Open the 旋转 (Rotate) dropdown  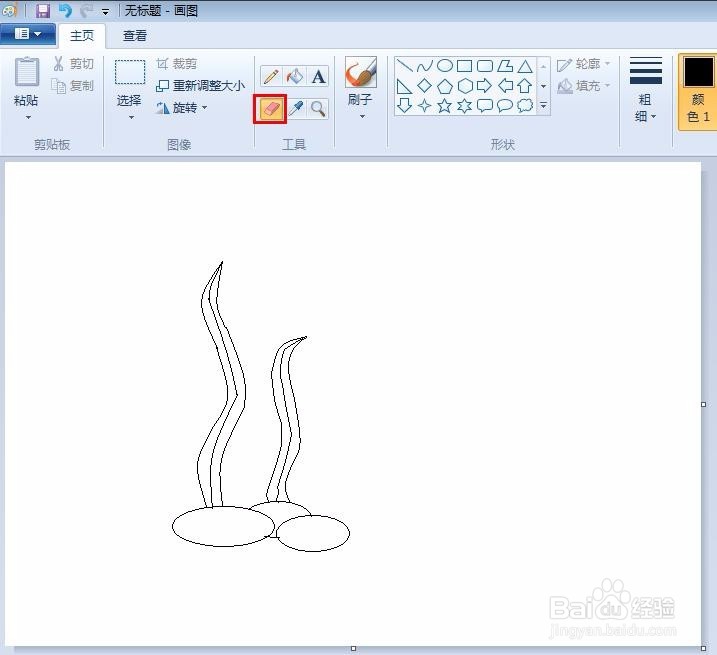coord(182,107)
